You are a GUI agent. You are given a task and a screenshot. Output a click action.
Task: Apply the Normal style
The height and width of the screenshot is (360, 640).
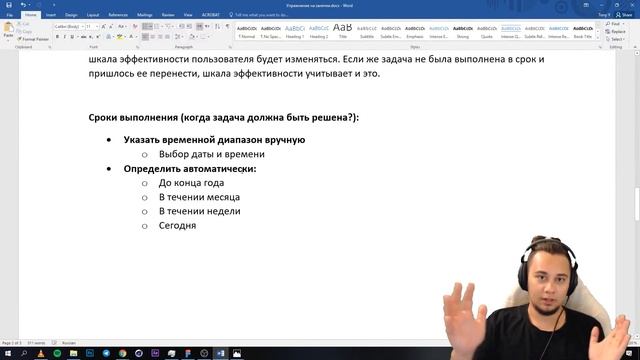pyautogui.click(x=247, y=31)
